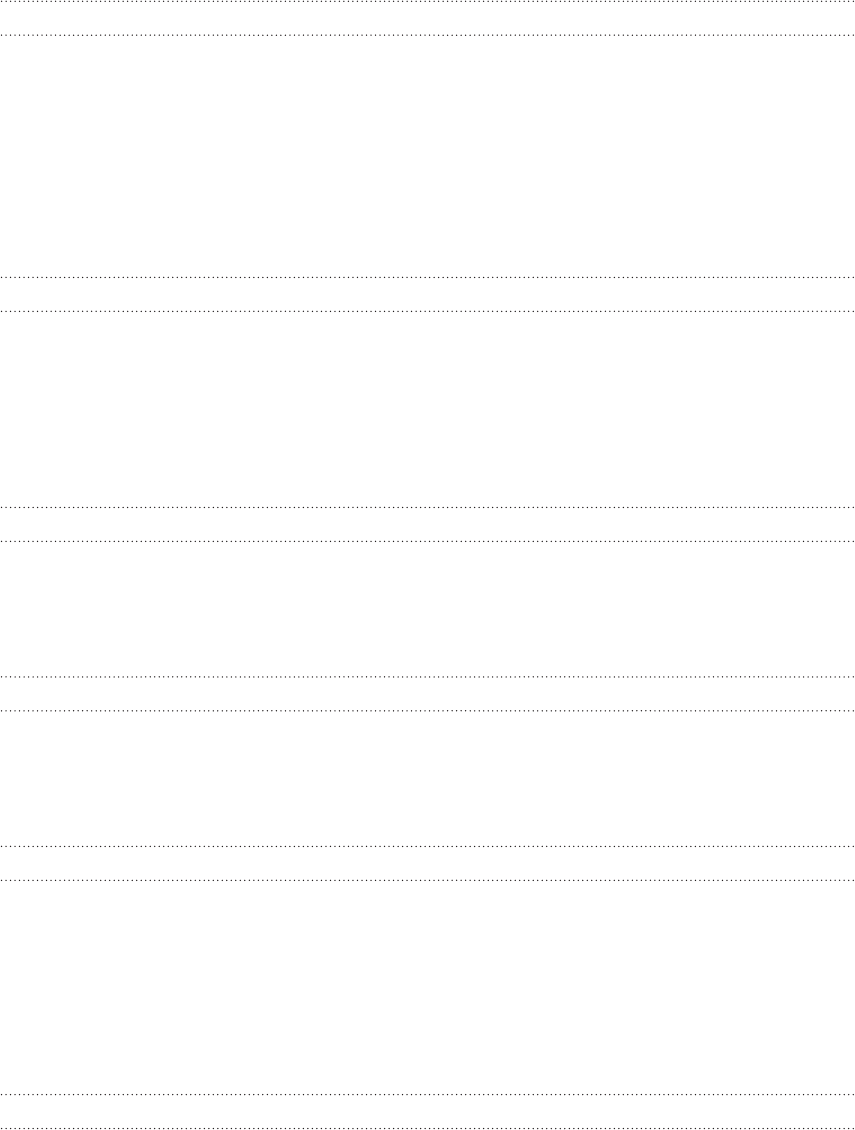Click inside the second large blank section from top
This screenshot has width=855, height=1130.
click(427, 409)
